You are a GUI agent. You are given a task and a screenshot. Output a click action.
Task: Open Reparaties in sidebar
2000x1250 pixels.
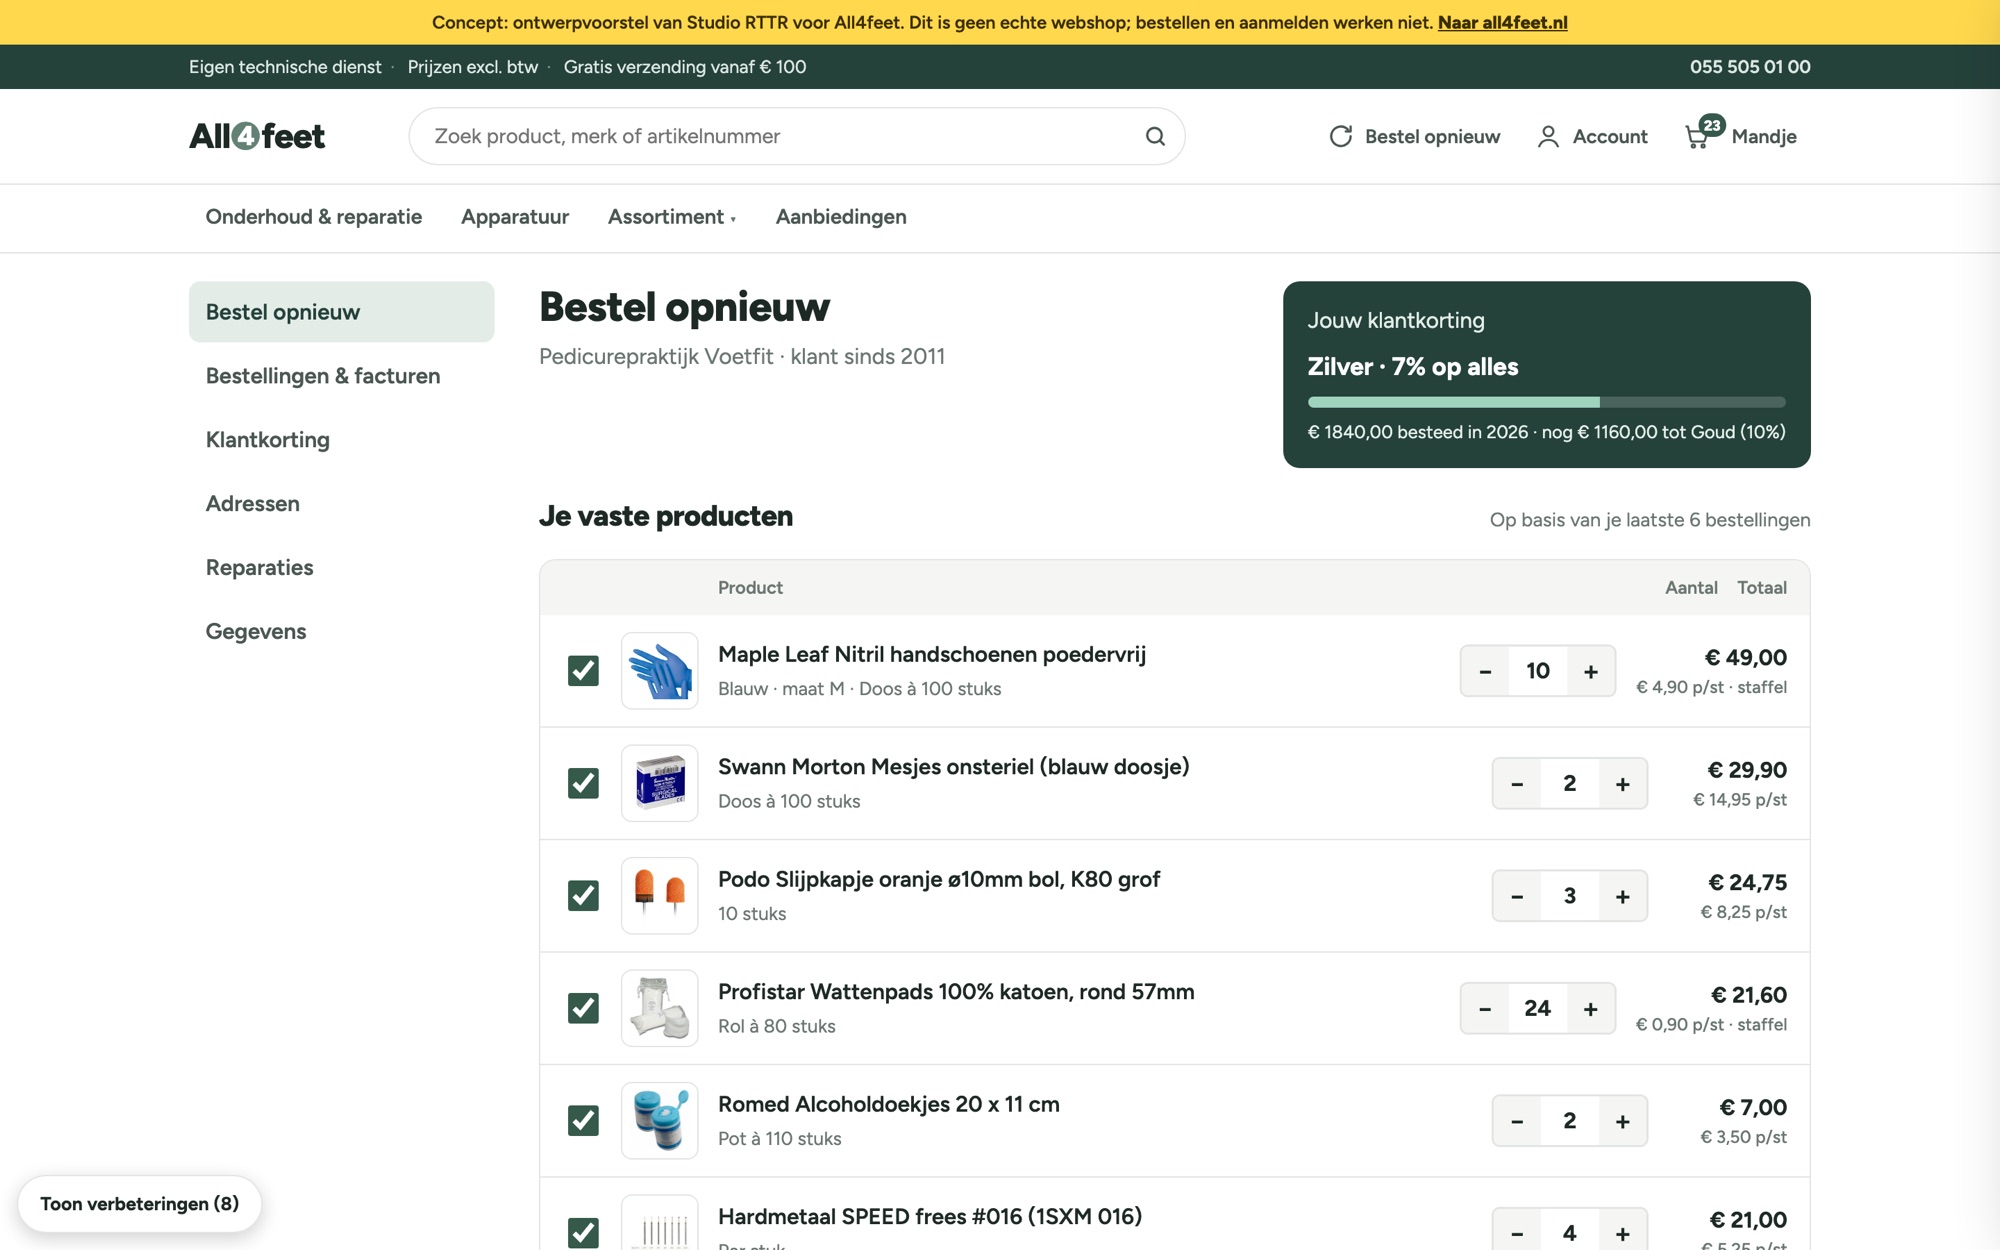[x=341, y=568]
